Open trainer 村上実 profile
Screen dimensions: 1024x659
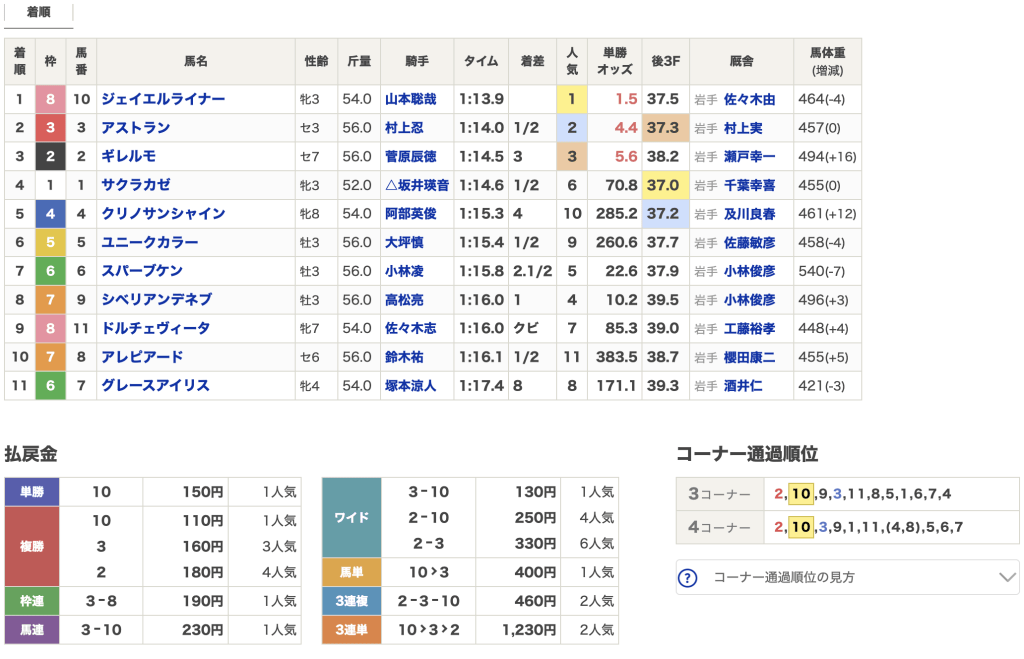tap(743, 128)
